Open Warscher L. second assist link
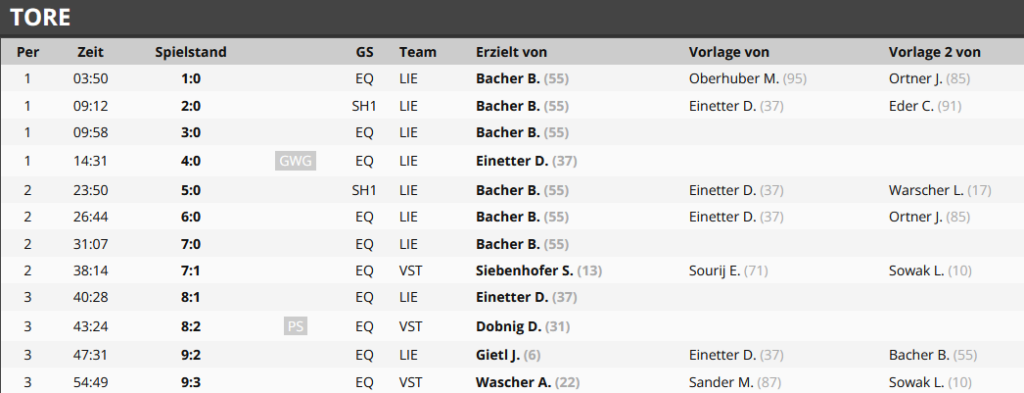This screenshot has height=393, width=1024. (x=926, y=191)
